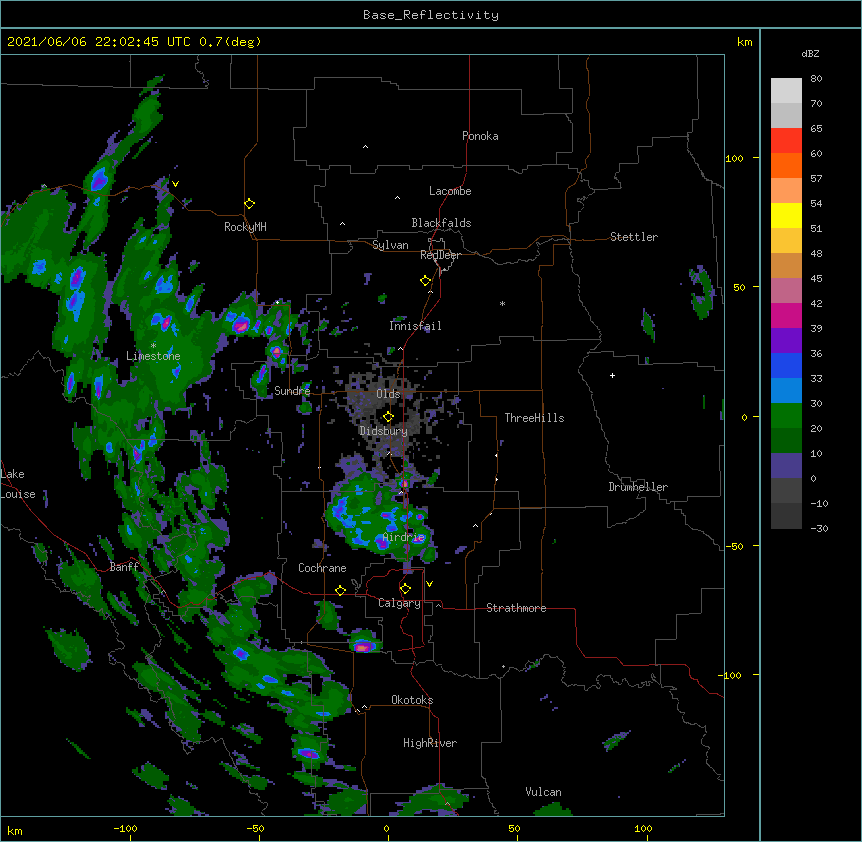The height and width of the screenshot is (842, 862).
Task: Click the Cochrane label
Action: pyautogui.click(x=322, y=568)
